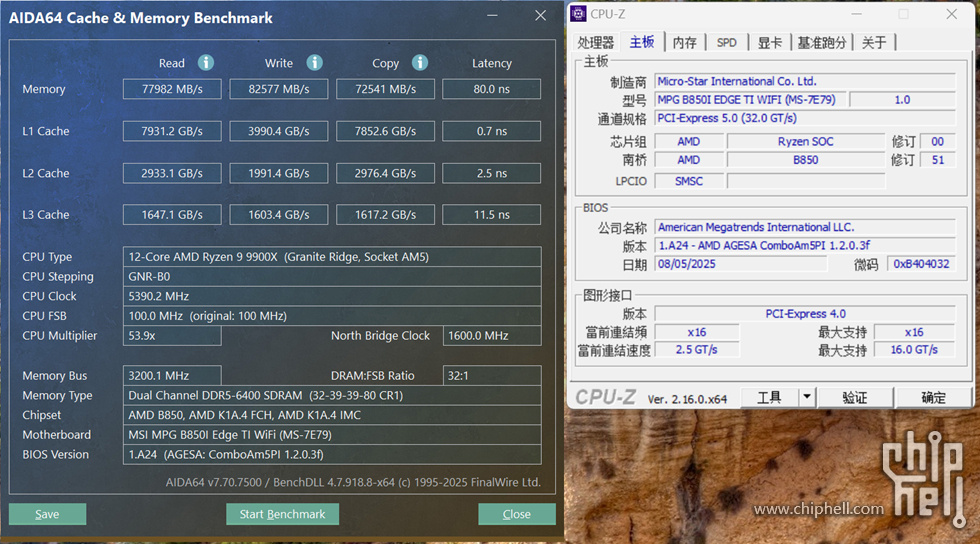Select L3 Cache Write 1603.4 GB/s
Screen dimensions: 980x544
[x=279, y=214]
